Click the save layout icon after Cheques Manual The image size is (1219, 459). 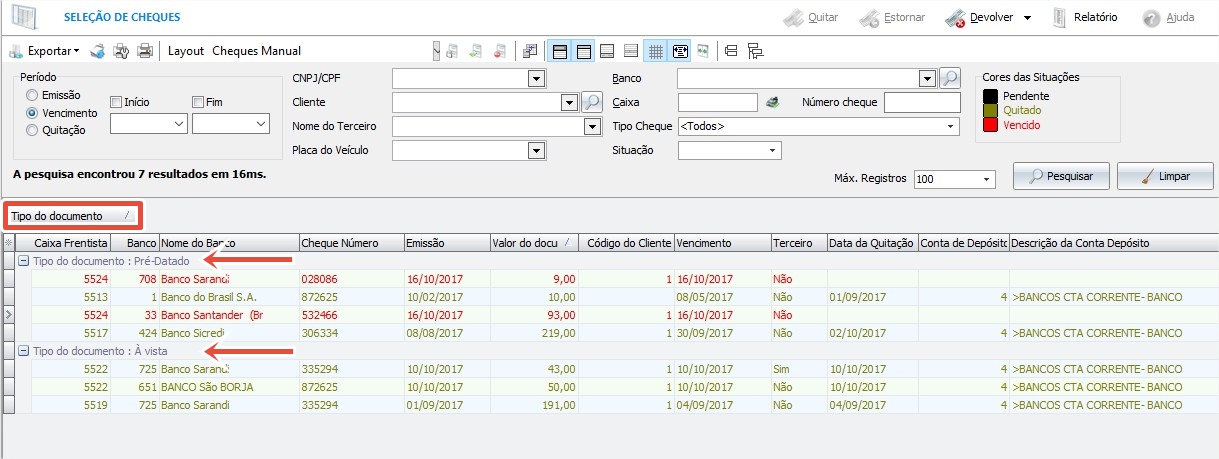point(452,50)
